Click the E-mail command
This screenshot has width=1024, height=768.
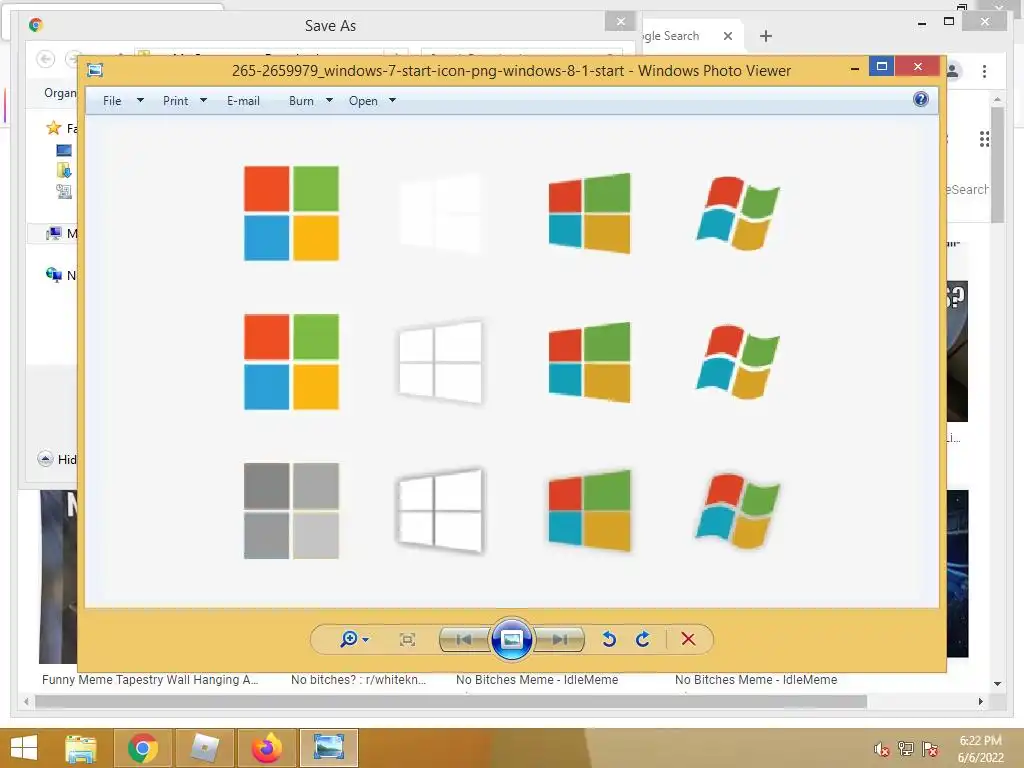click(x=244, y=101)
